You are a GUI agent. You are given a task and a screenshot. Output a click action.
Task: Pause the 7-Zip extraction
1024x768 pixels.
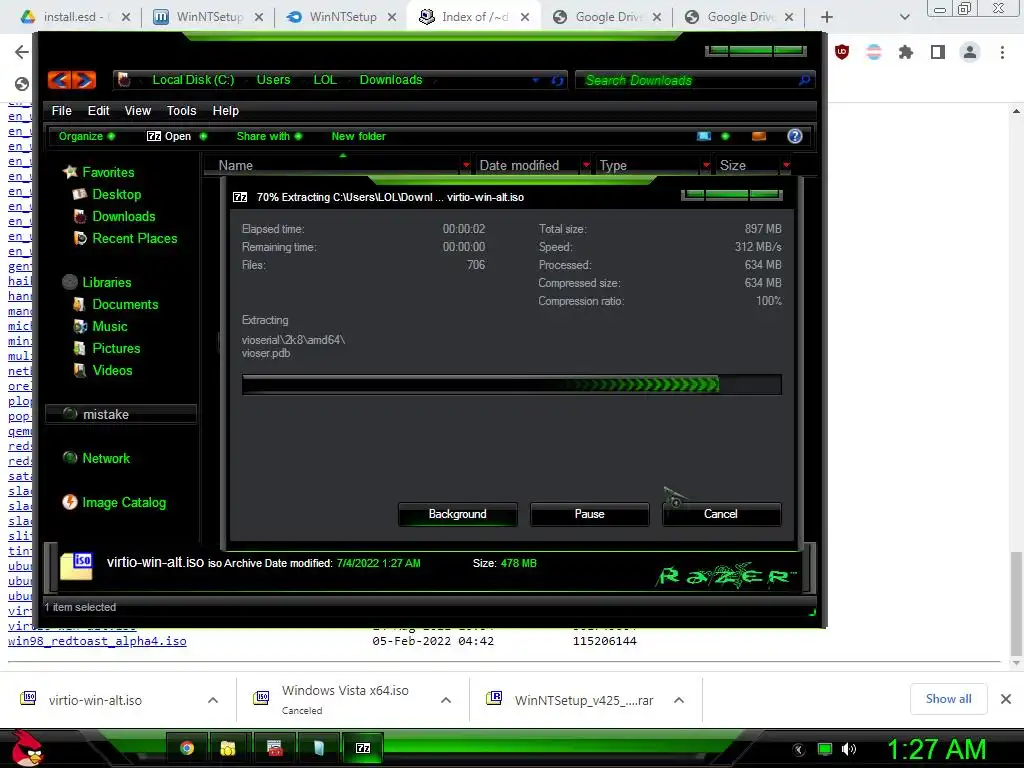click(590, 514)
